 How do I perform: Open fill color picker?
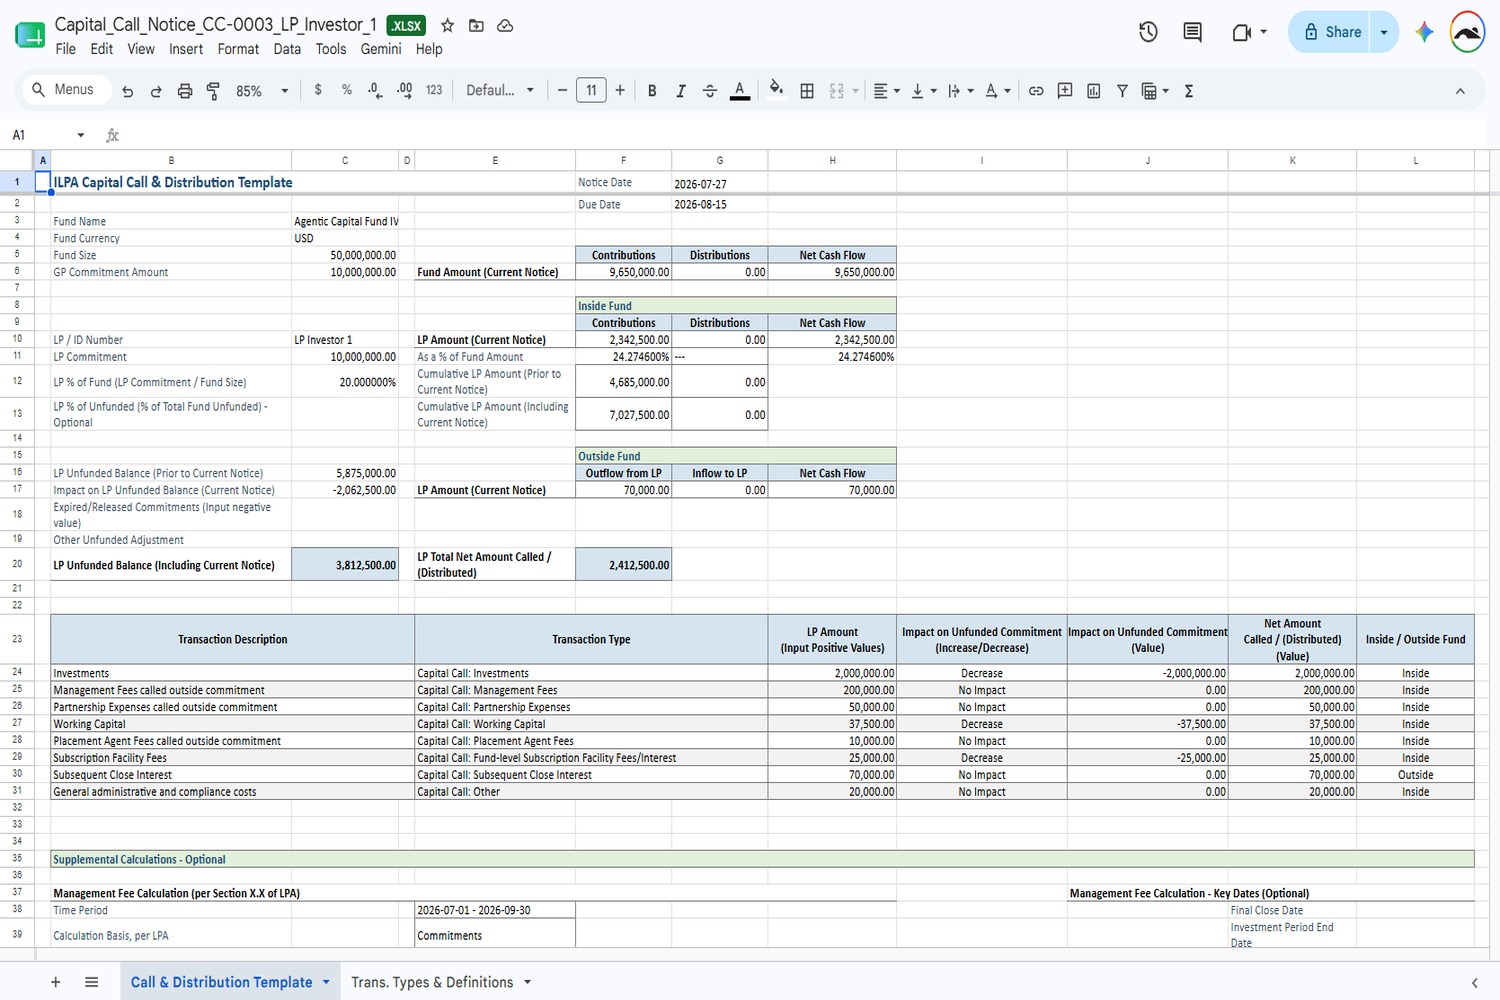click(x=776, y=90)
